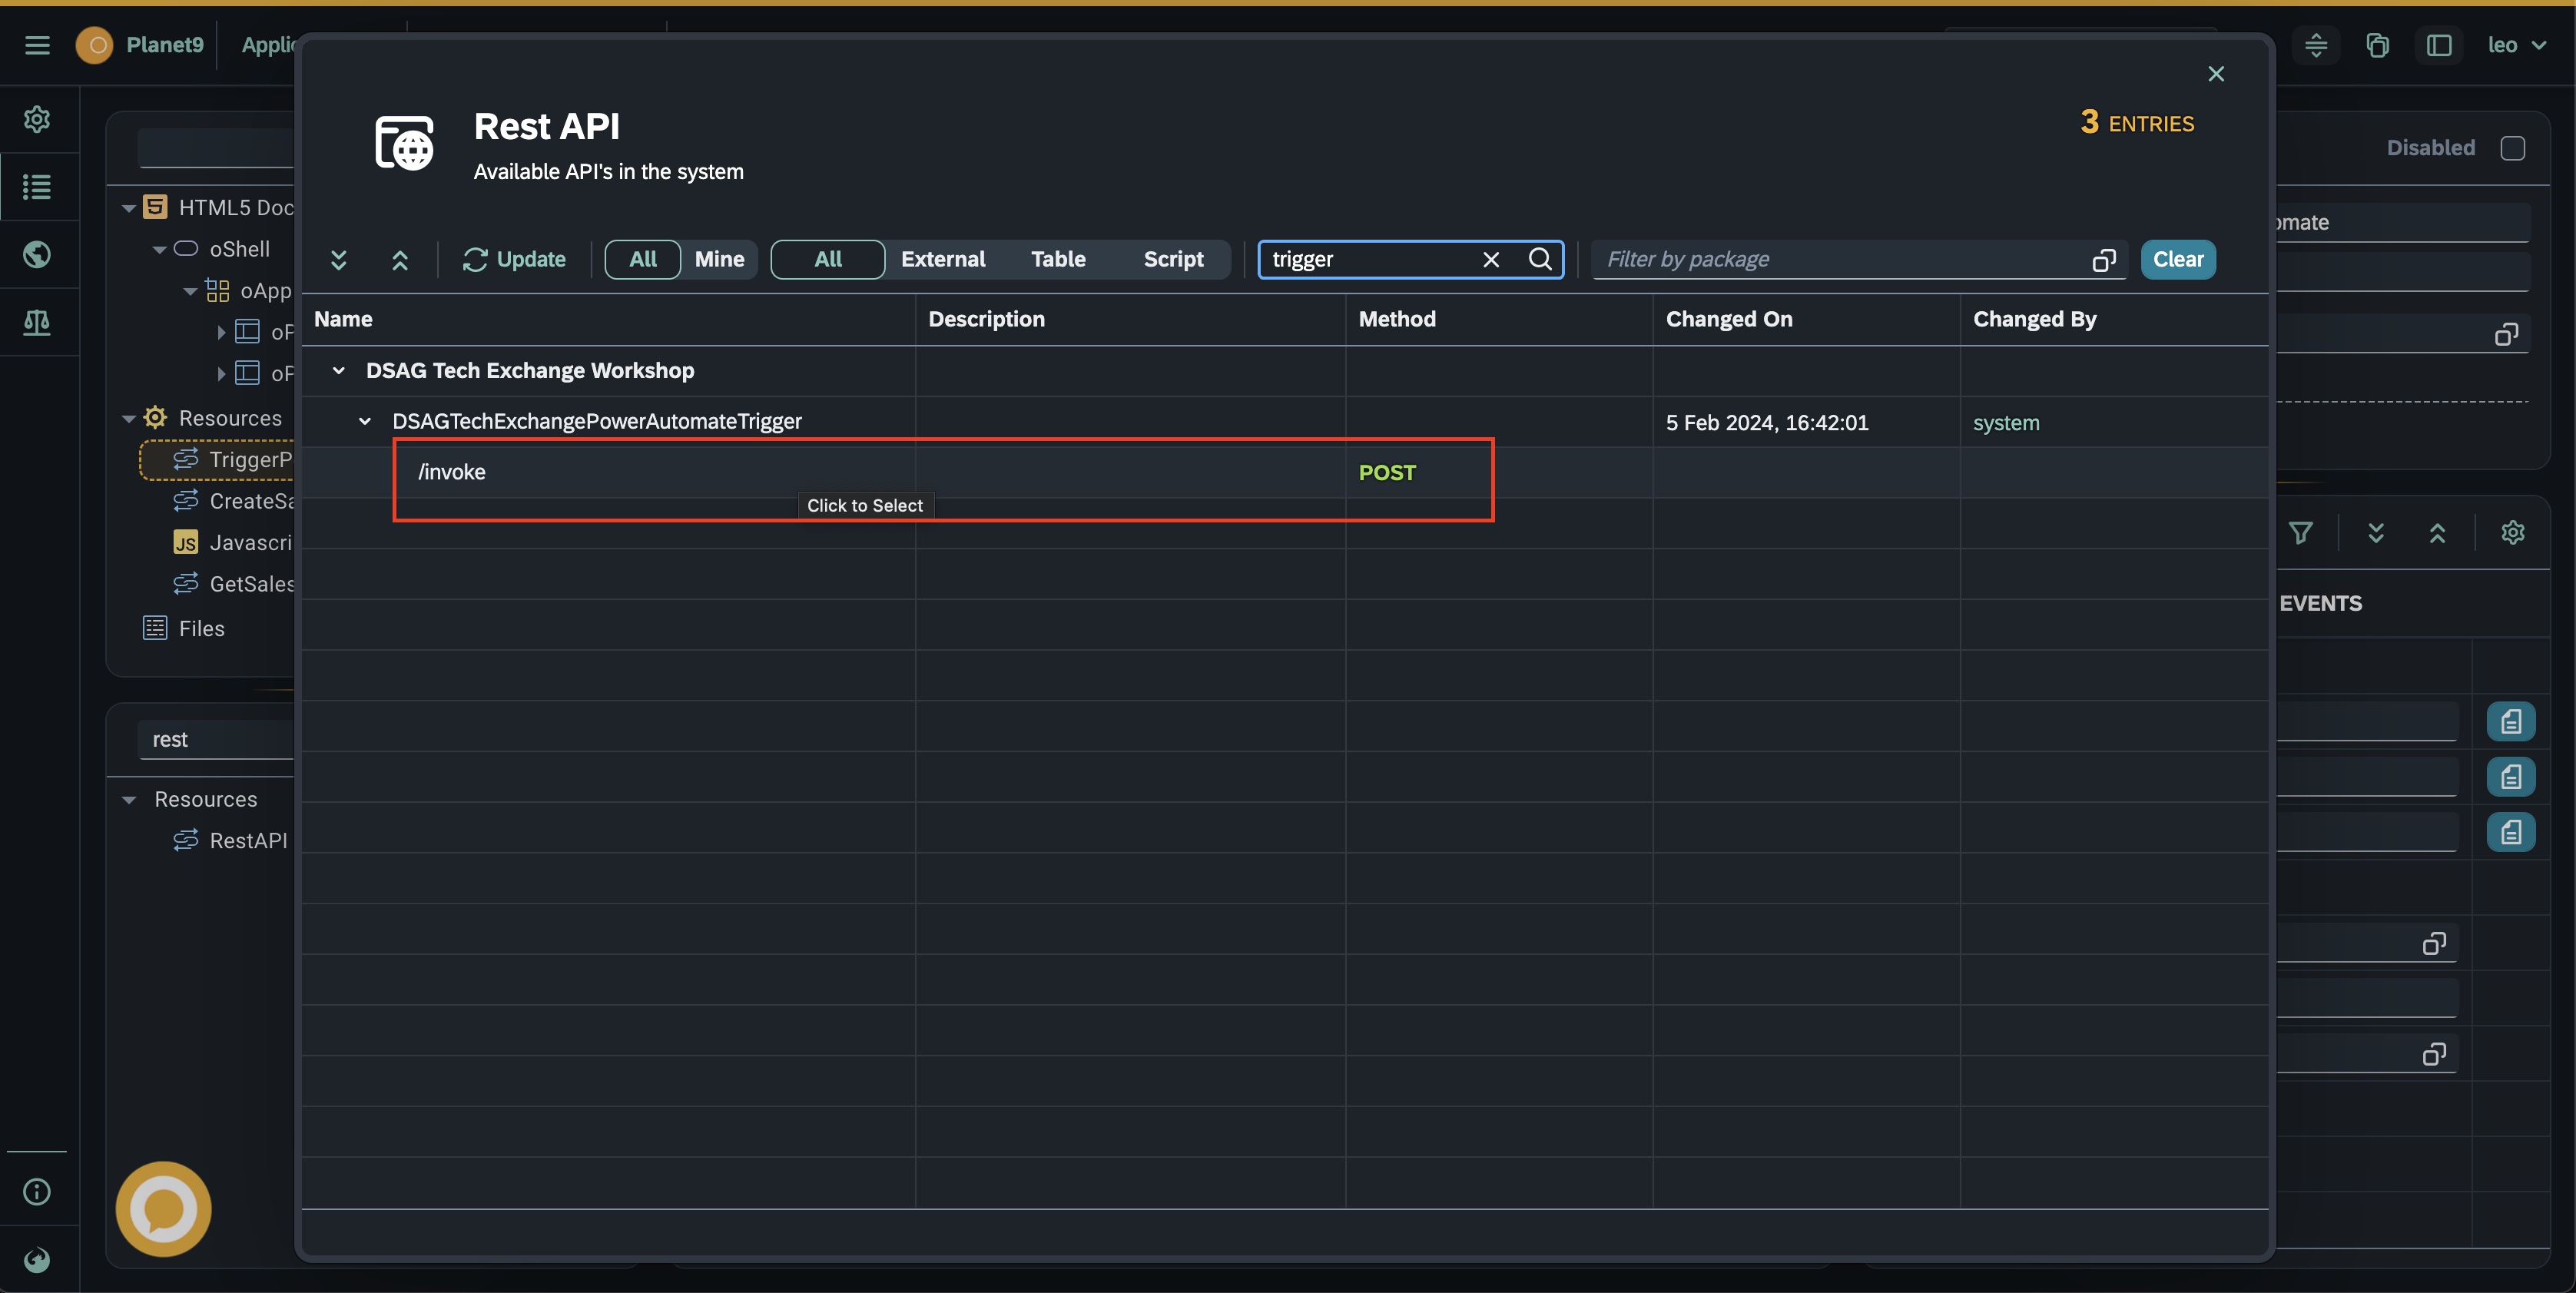Toggle the Disabled checkbox
Image resolution: width=2576 pixels, height=1293 pixels.
[x=2512, y=148]
